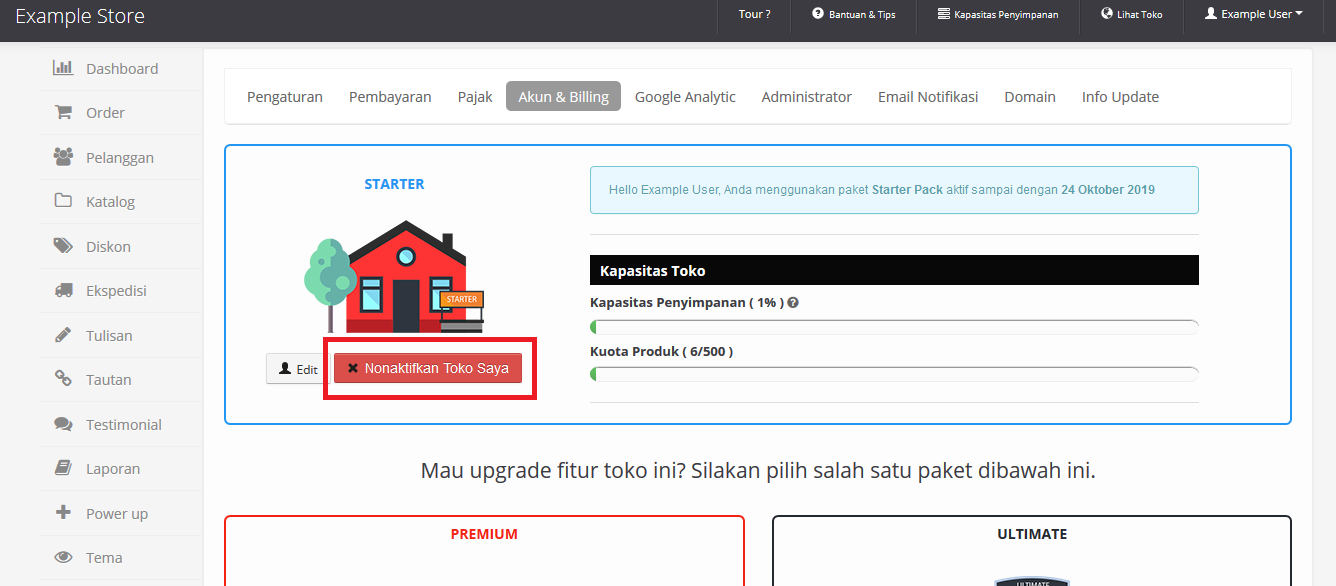This screenshot has width=1336, height=586.
Task: Click the Diskon tags icon
Action: point(63,246)
